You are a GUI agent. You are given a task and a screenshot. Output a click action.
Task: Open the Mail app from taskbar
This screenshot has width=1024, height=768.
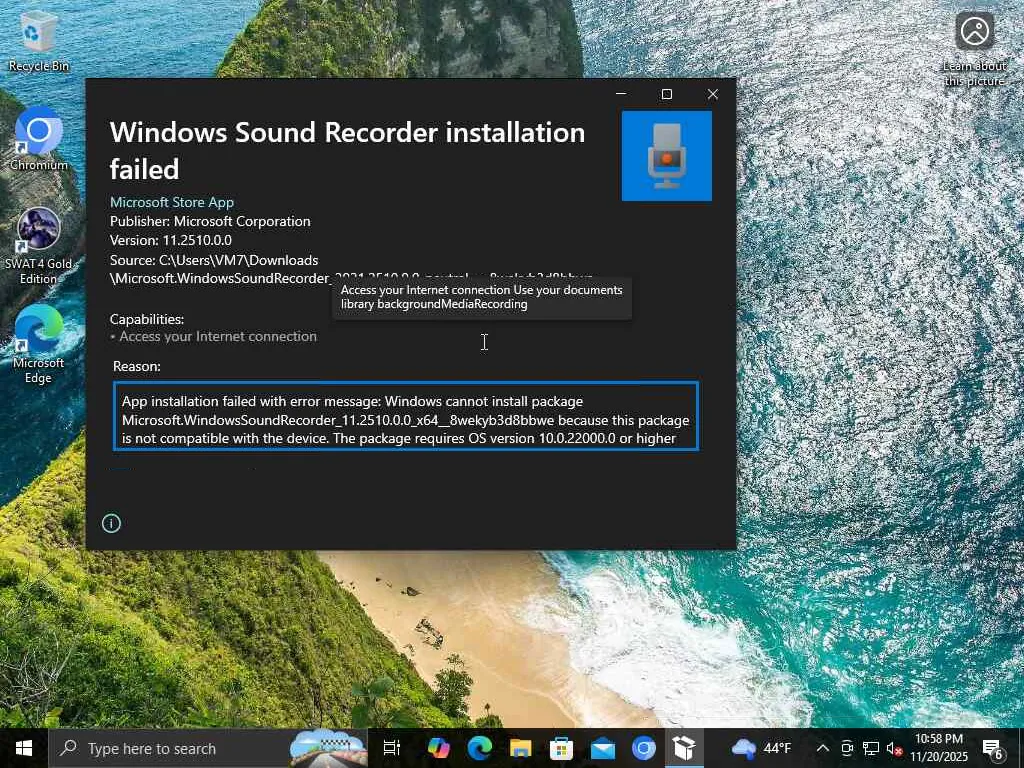(602, 748)
